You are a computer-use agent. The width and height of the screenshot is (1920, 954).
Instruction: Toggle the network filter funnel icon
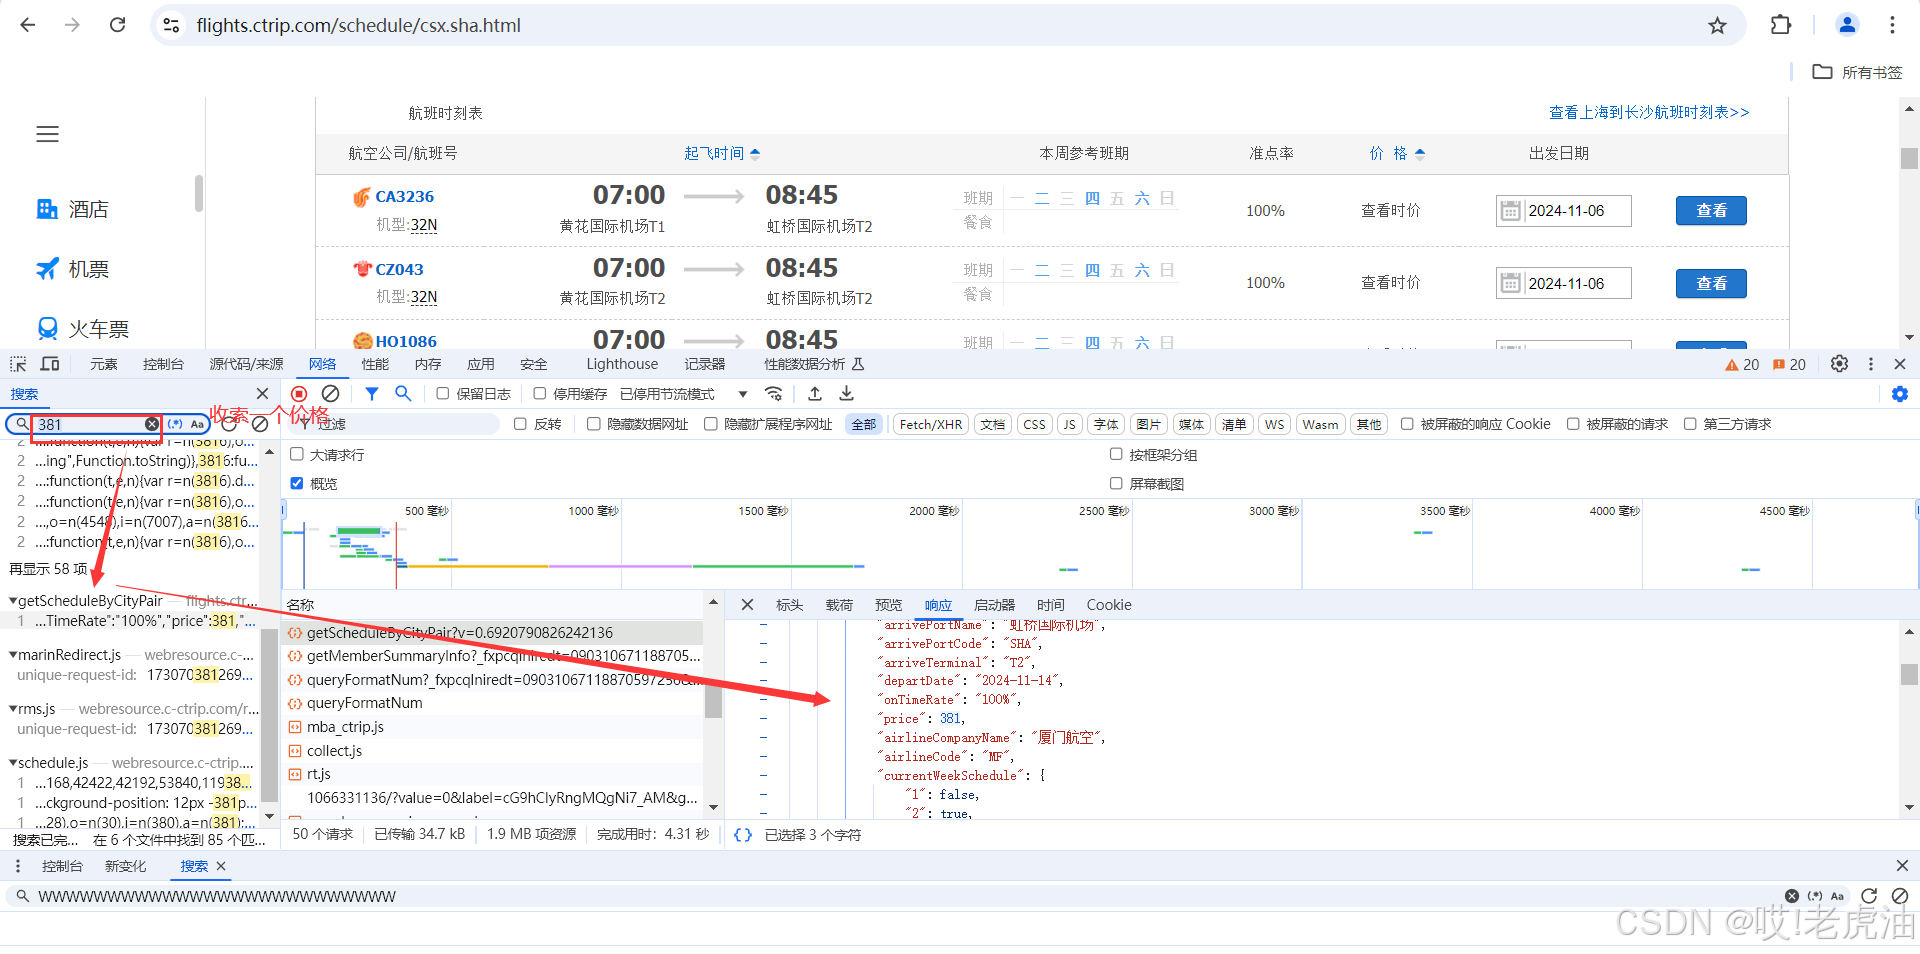pos(372,394)
